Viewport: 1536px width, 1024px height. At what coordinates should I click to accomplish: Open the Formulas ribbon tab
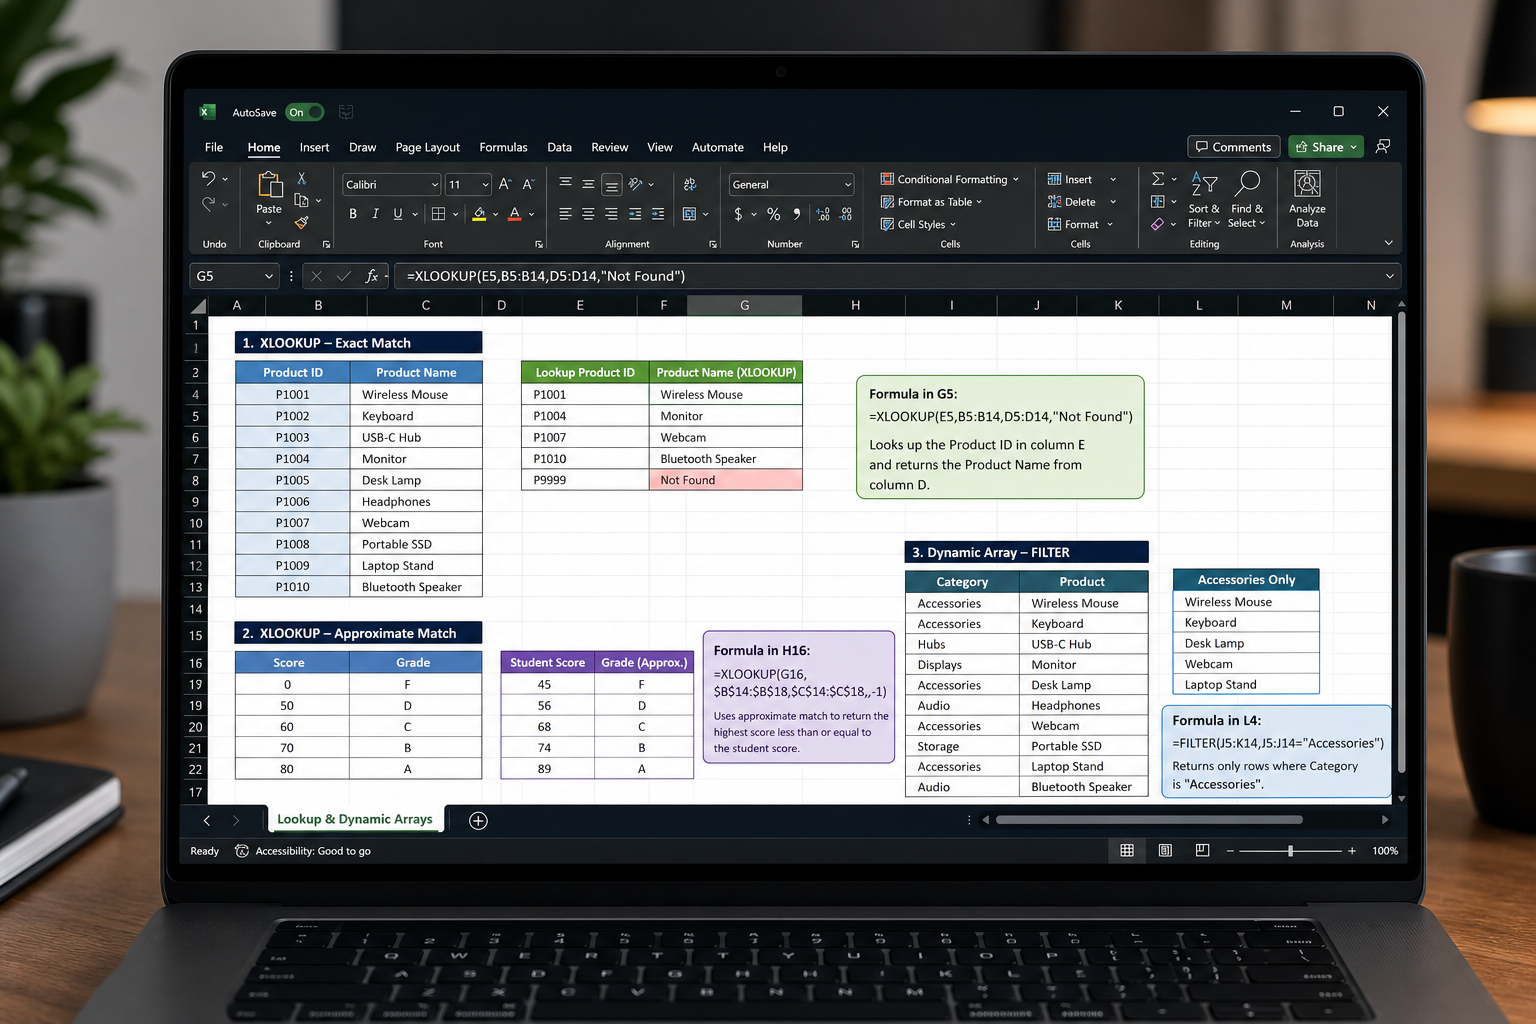tap(503, 147)
